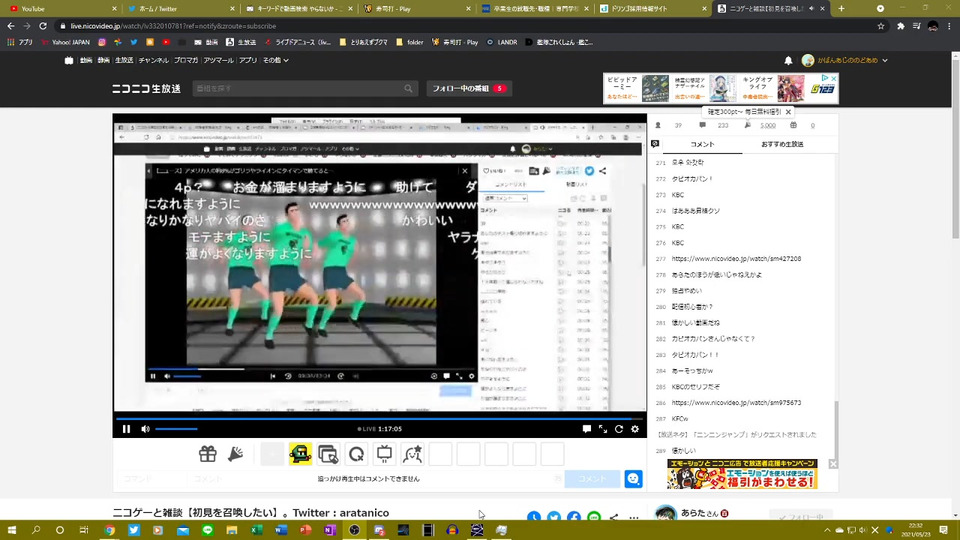Viewport: 960px width, 540px height.
Task: Open the emotion smiley button
Action: 633,479
